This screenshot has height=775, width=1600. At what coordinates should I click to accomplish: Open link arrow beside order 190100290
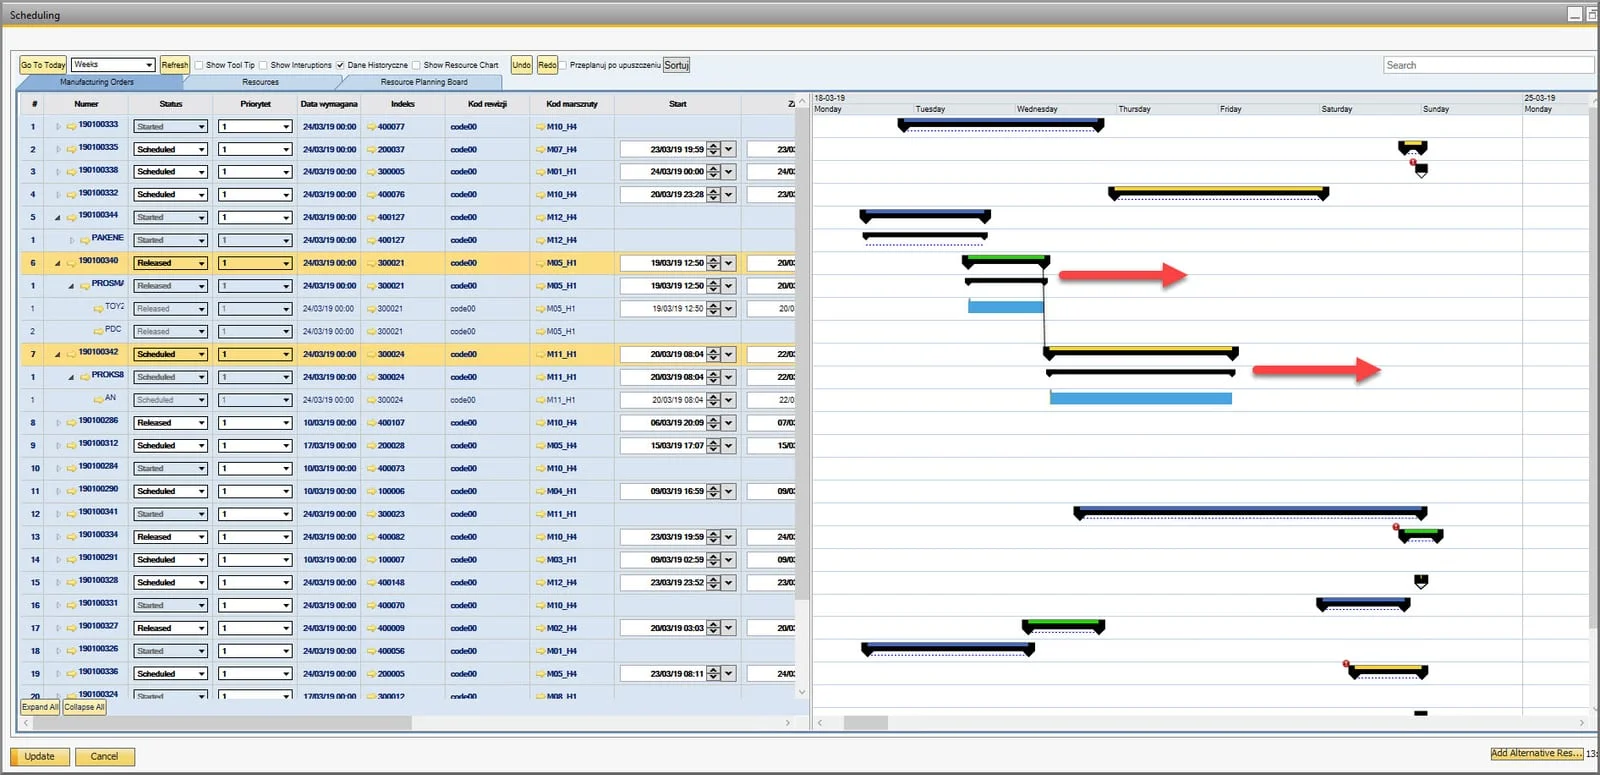pyautogui.click(x=72, y=492)
